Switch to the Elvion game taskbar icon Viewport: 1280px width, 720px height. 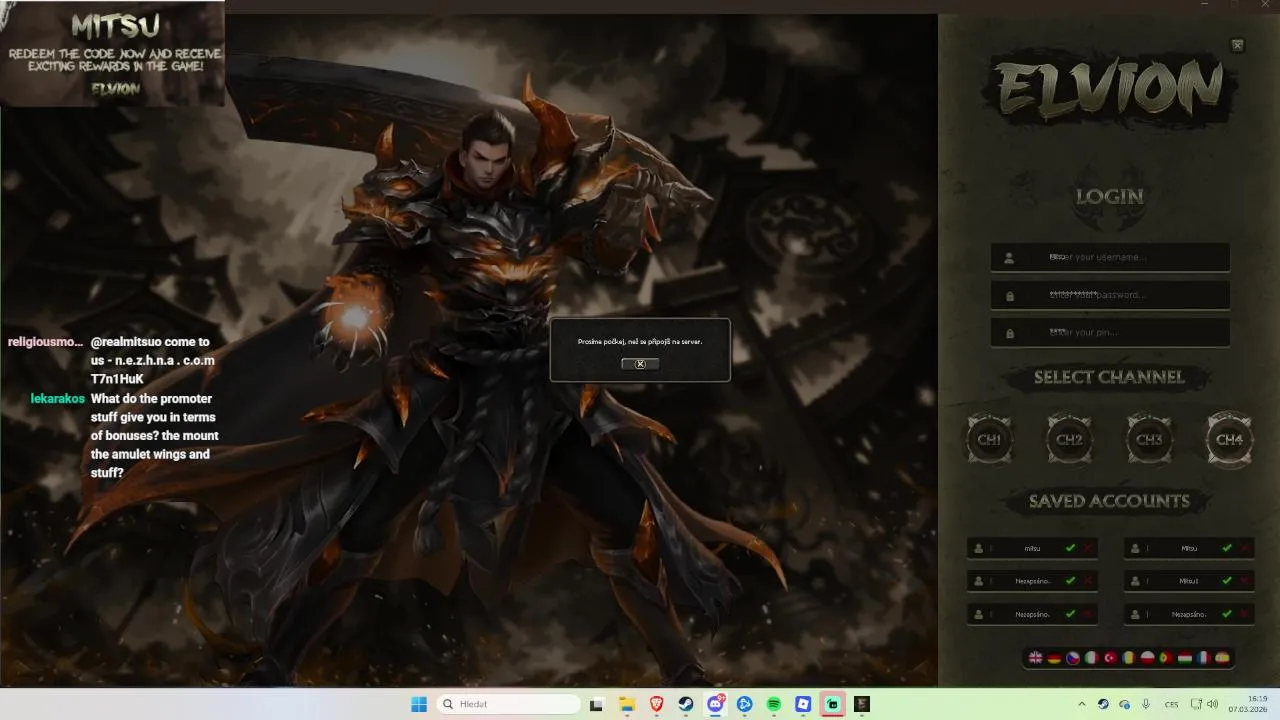862,704
